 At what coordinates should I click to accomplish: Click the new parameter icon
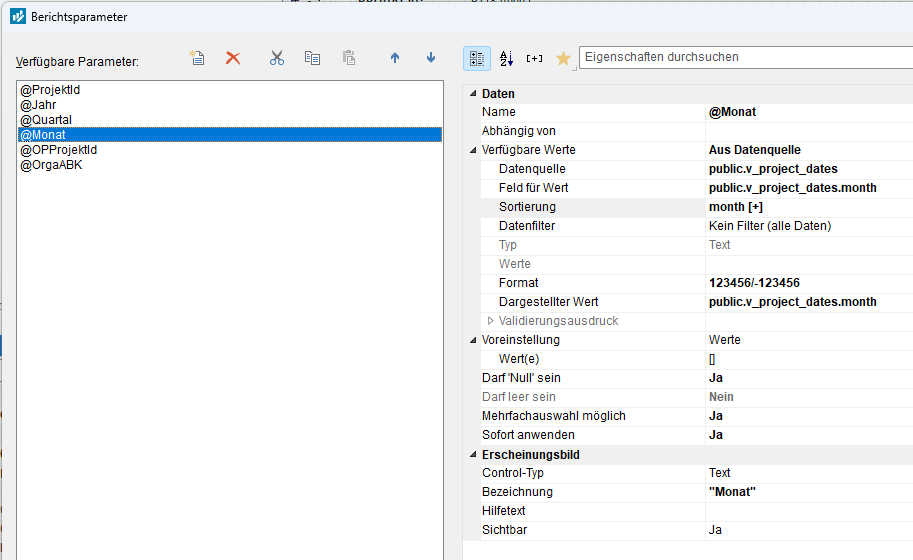(x=198, y=58)
